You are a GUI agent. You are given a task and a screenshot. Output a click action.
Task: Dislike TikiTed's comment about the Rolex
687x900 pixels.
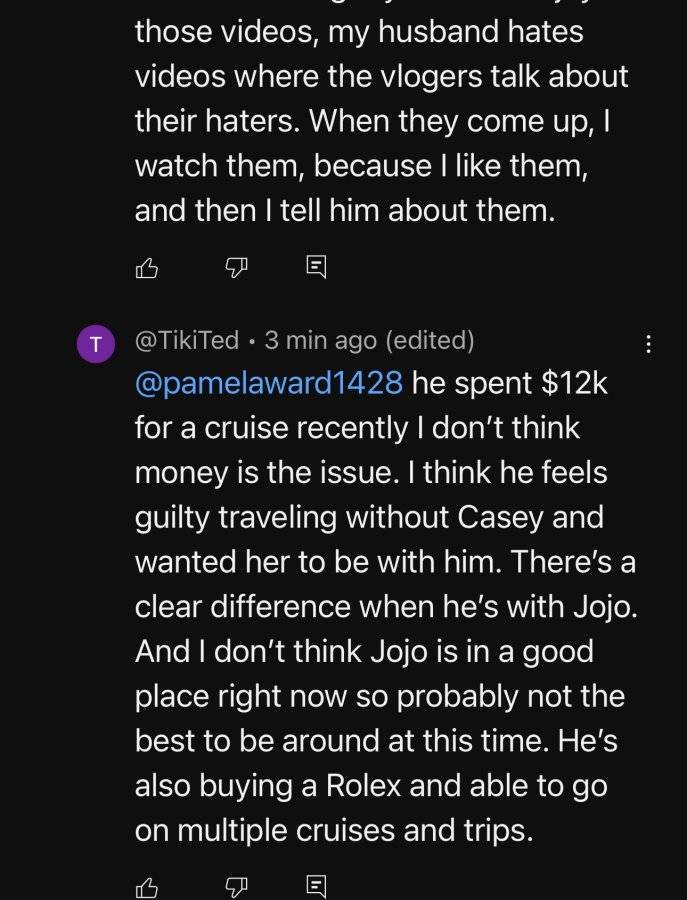tap(236, 887)
